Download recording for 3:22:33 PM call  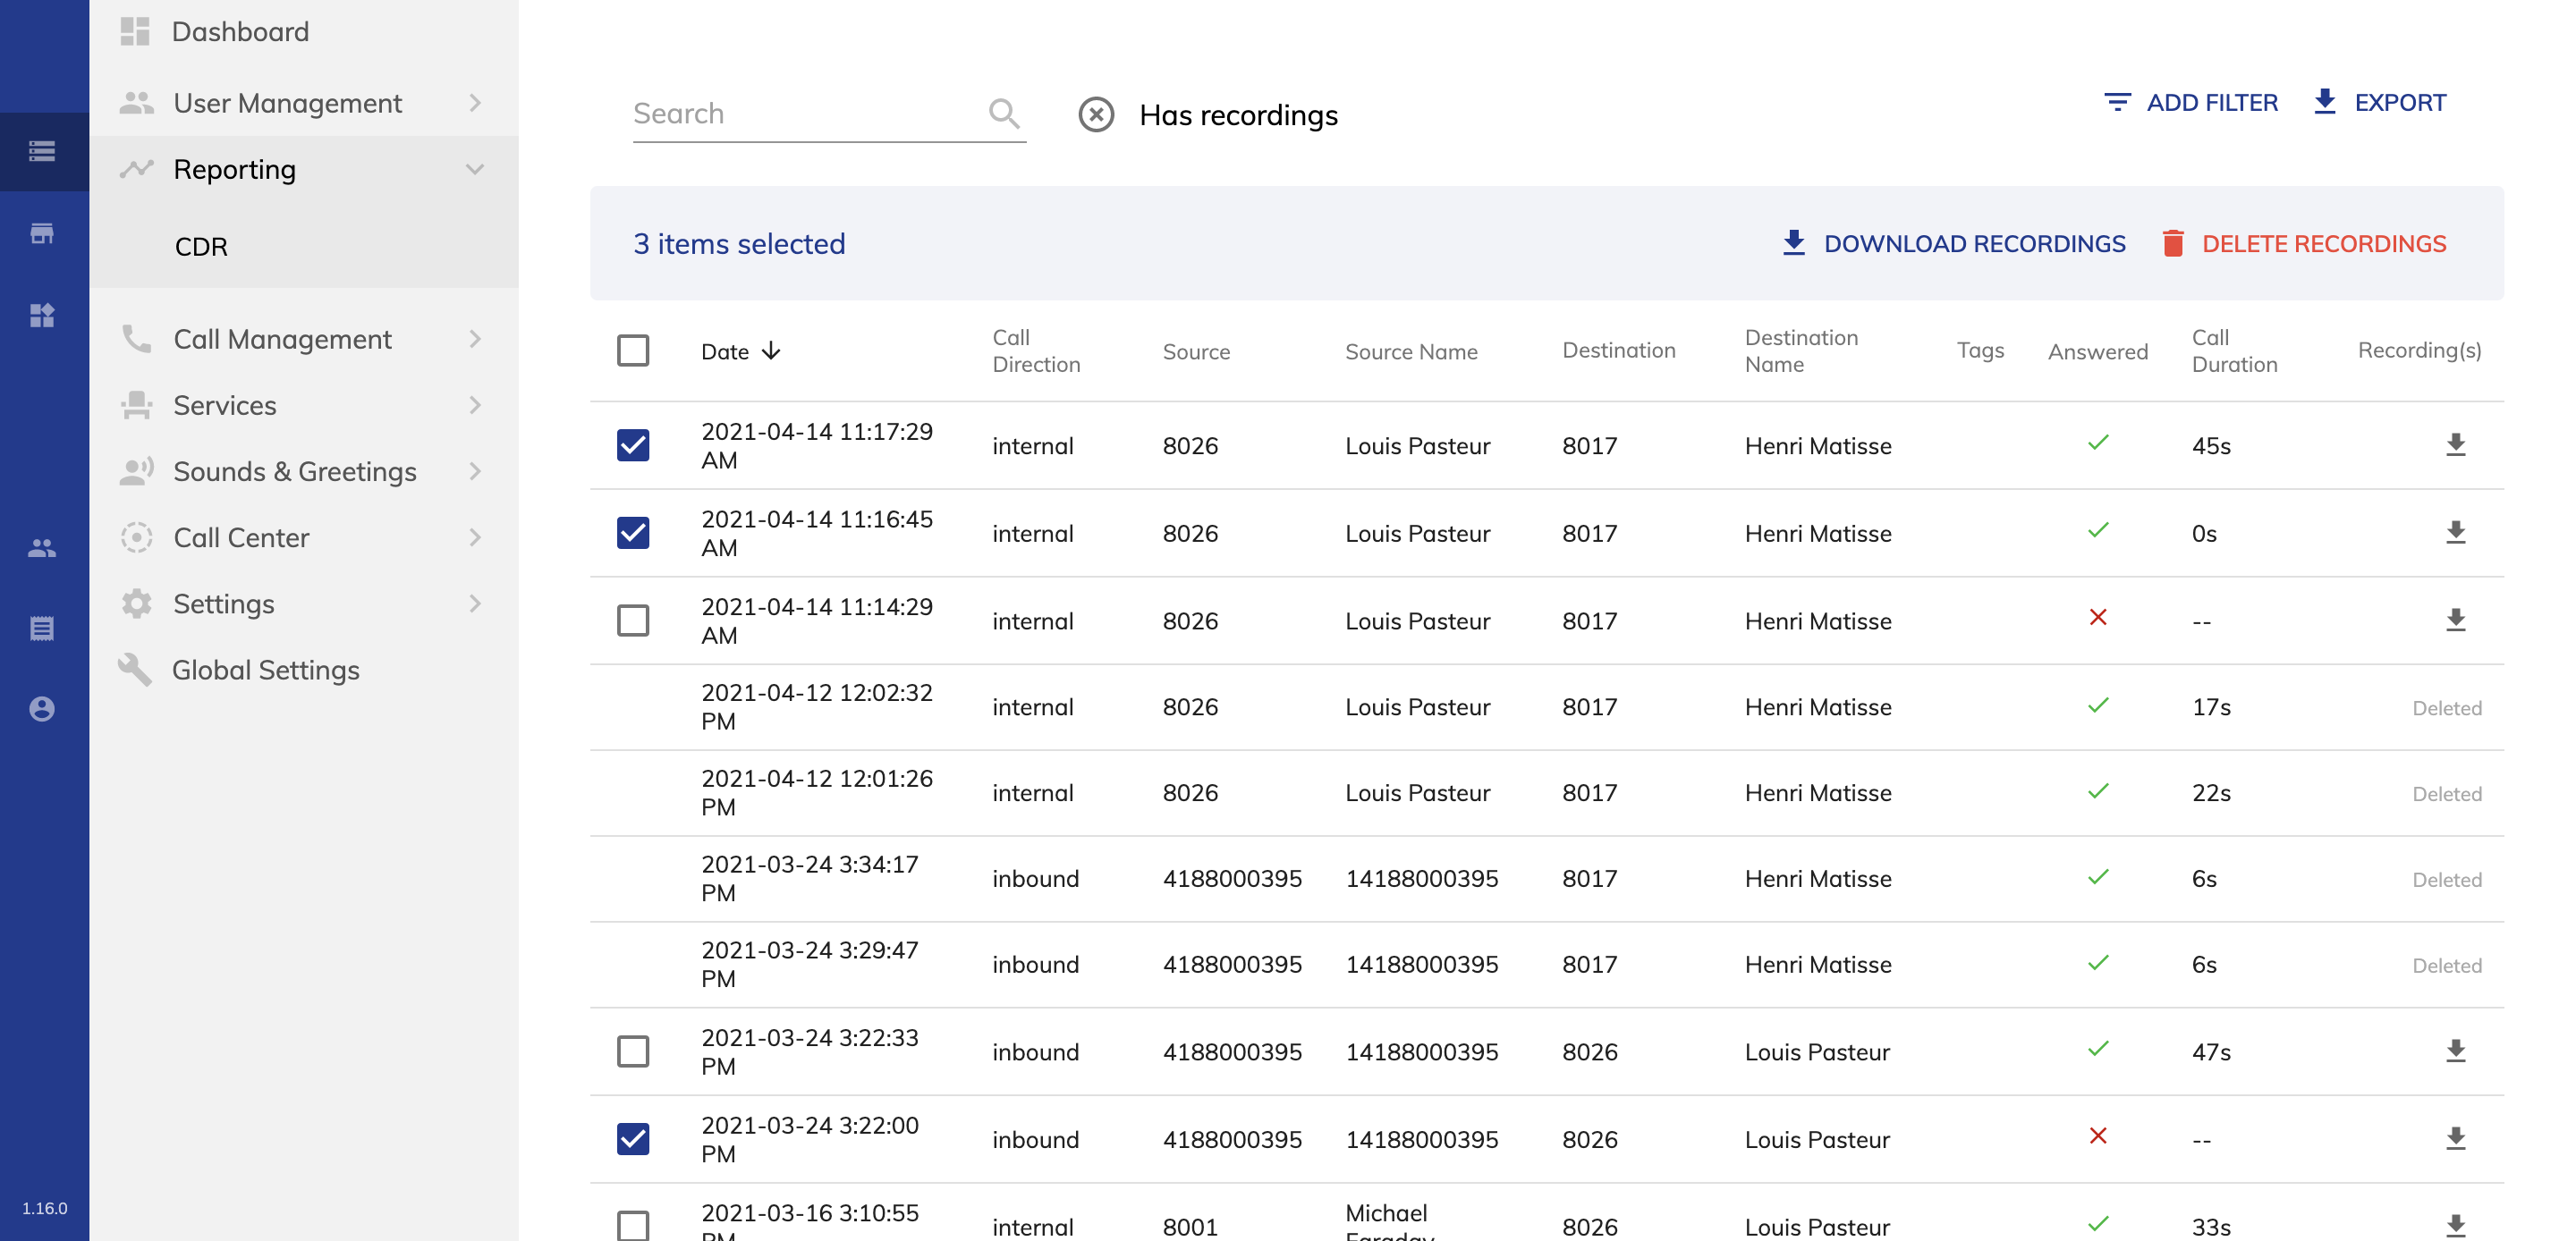[2456, 1051]
